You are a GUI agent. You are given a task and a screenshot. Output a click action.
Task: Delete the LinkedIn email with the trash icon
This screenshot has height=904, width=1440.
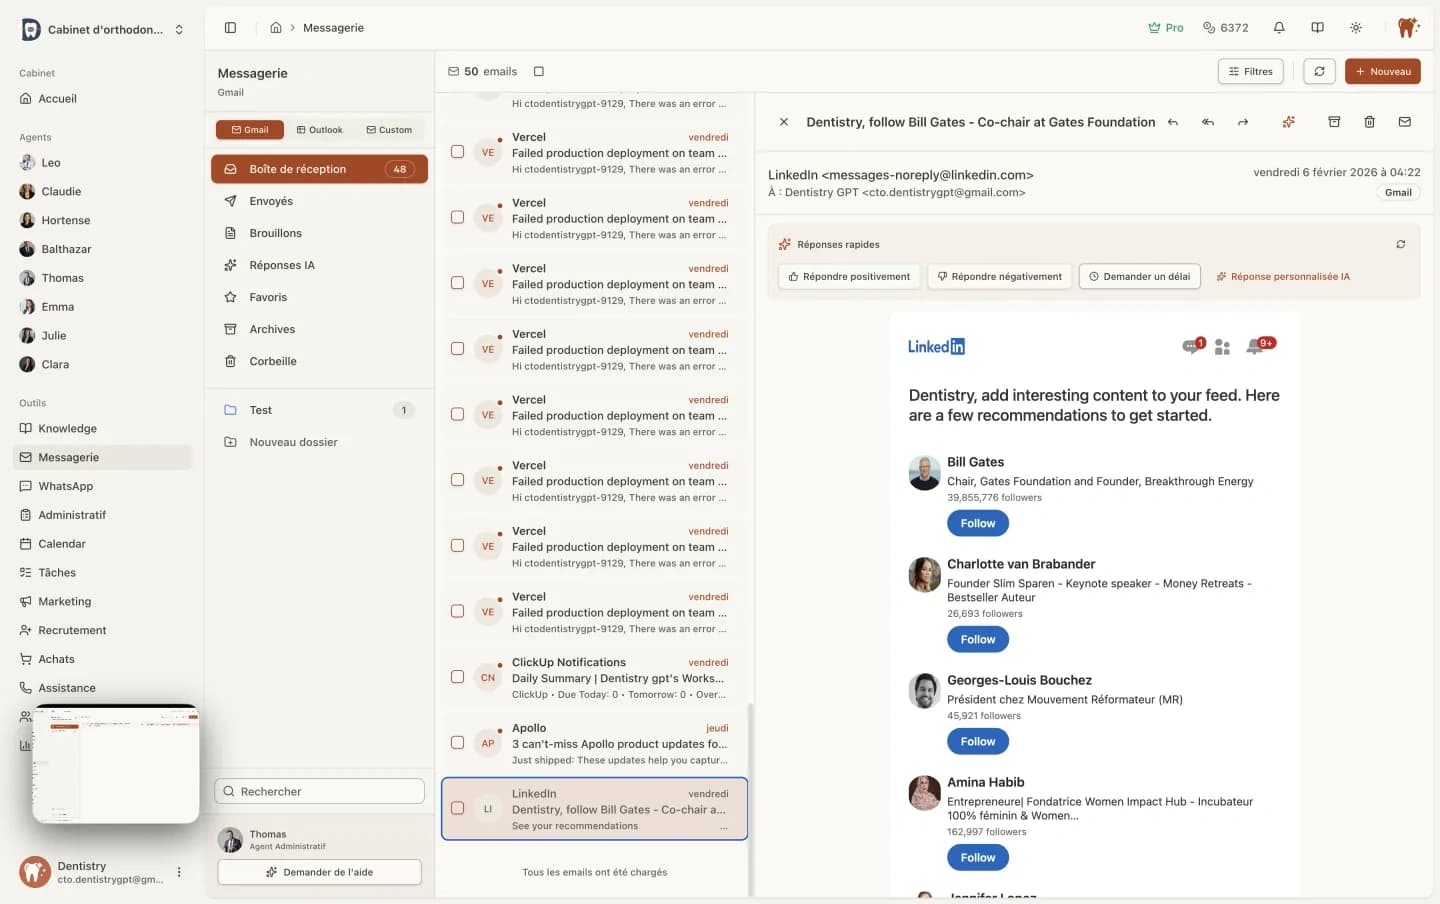coord(1369,122)
